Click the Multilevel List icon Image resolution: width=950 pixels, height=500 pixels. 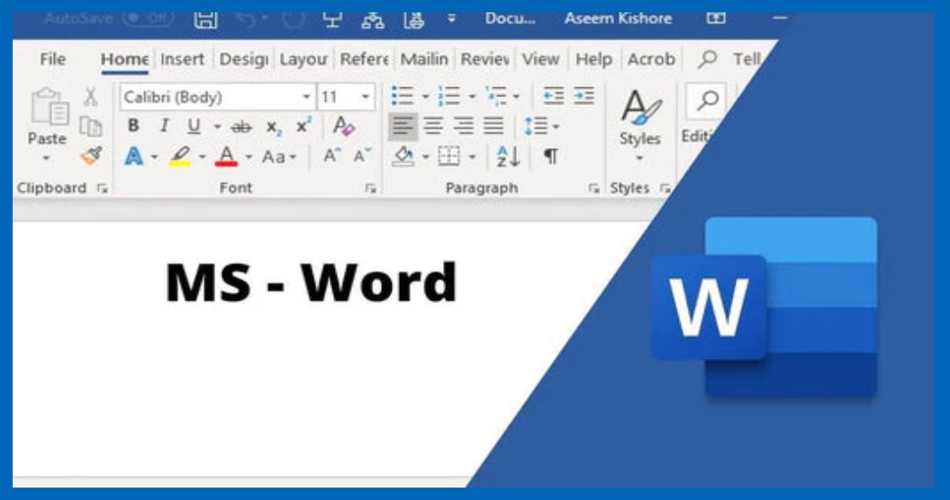(x=496, y=96)
